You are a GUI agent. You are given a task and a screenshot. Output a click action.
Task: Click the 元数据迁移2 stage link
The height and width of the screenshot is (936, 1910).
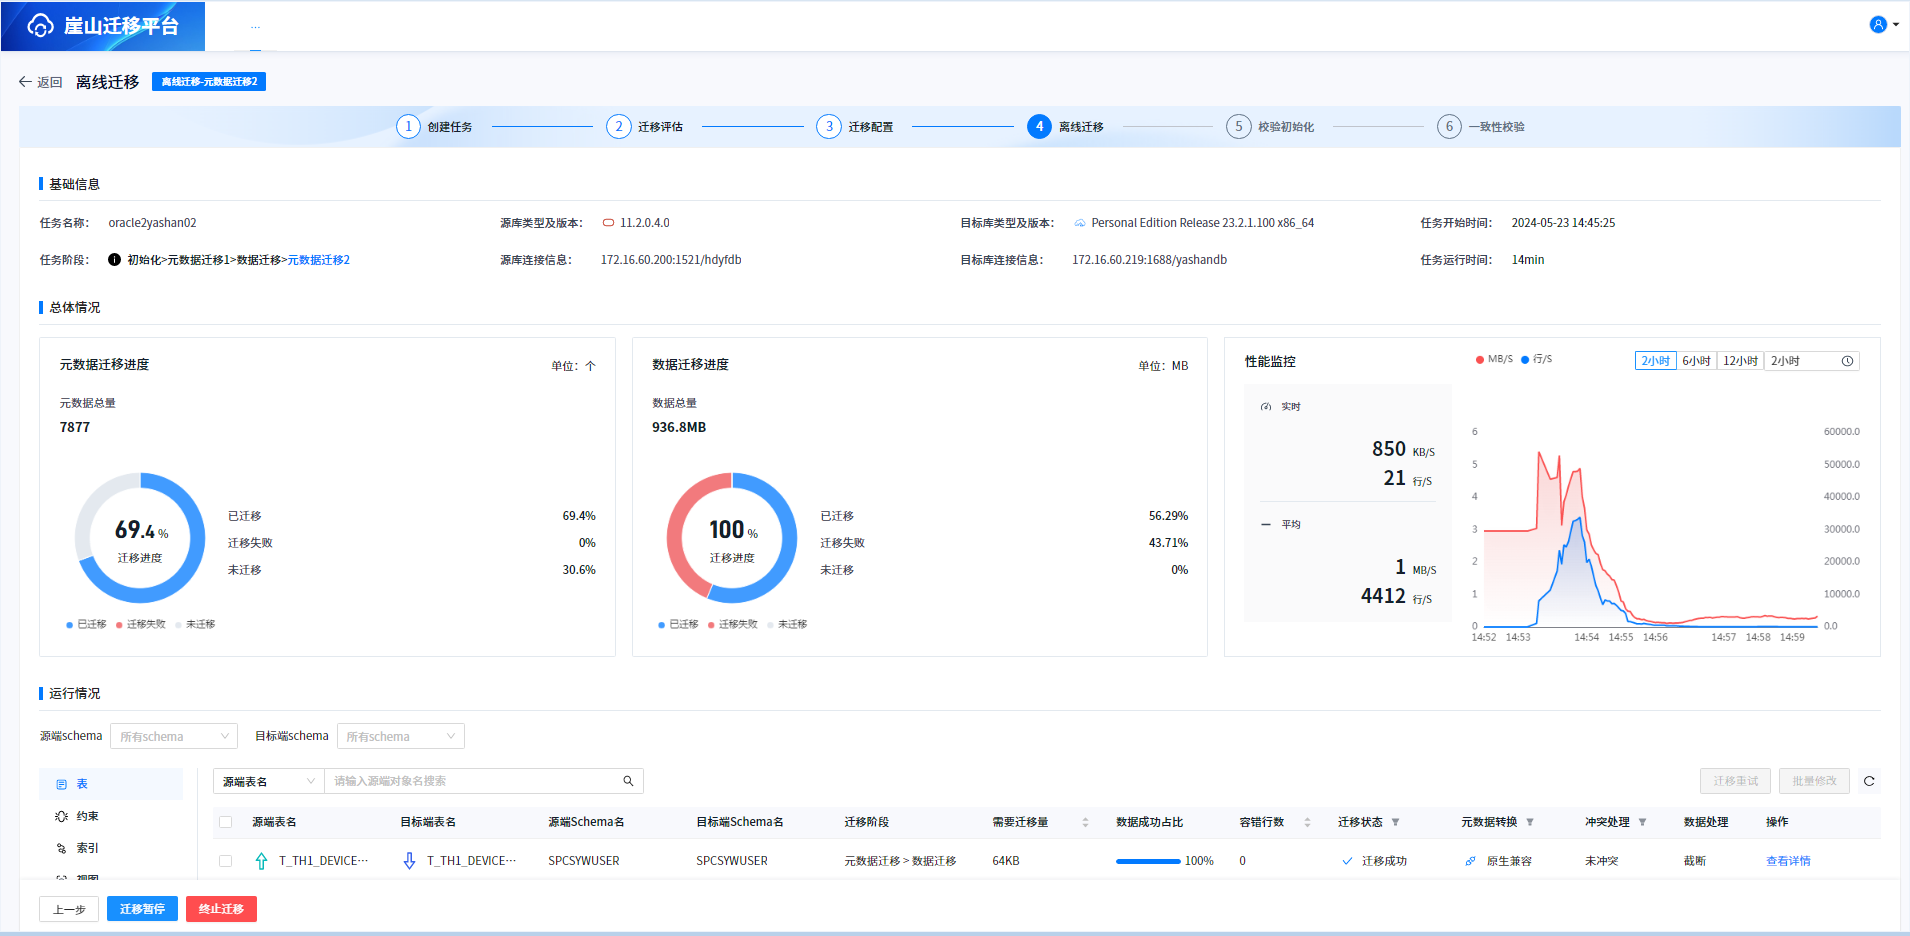click(x=319, y=260)
